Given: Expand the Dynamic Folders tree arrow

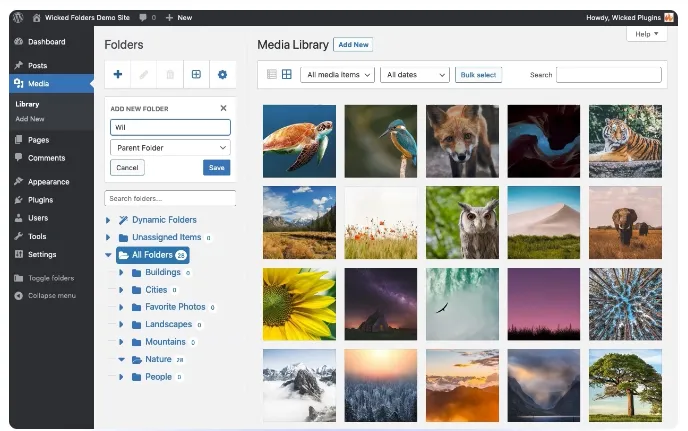Looking at the screenshot, I should point(108,220).
